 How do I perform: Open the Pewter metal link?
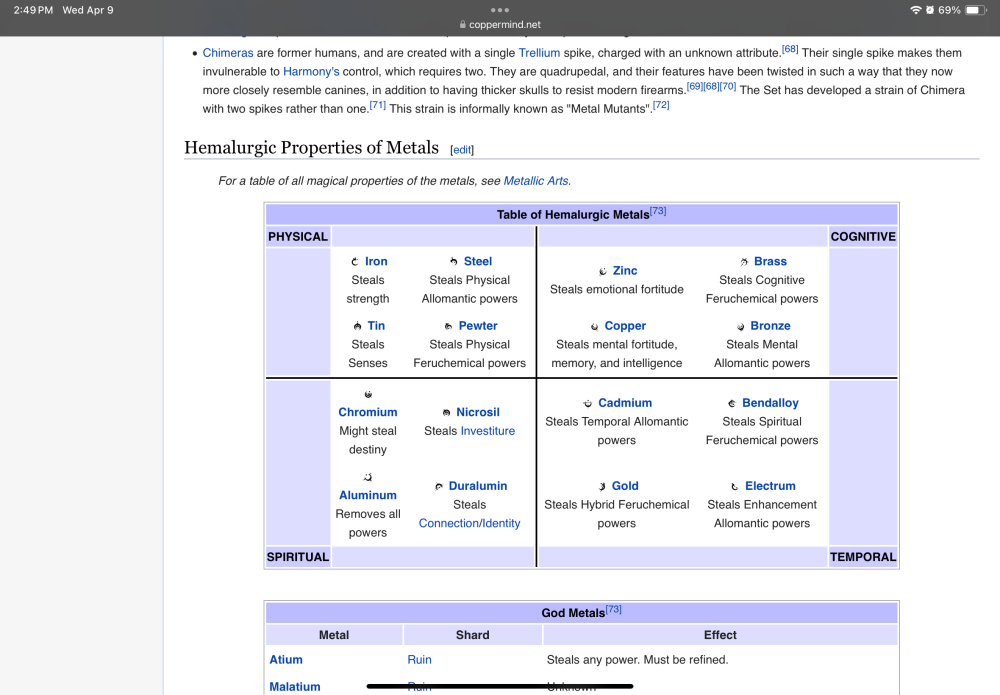coord(478,326)
